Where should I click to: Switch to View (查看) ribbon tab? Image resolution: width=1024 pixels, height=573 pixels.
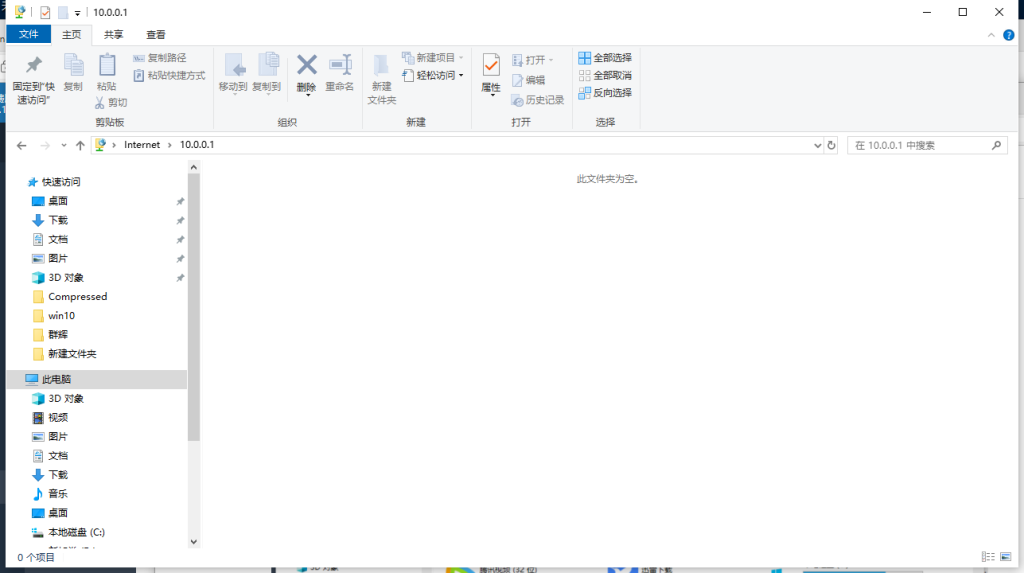click(x=155, y=35)
